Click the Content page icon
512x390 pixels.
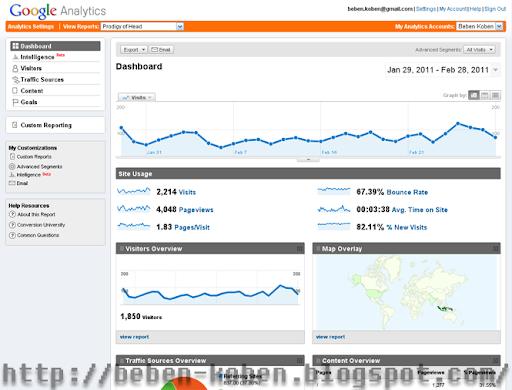point(15,91)
